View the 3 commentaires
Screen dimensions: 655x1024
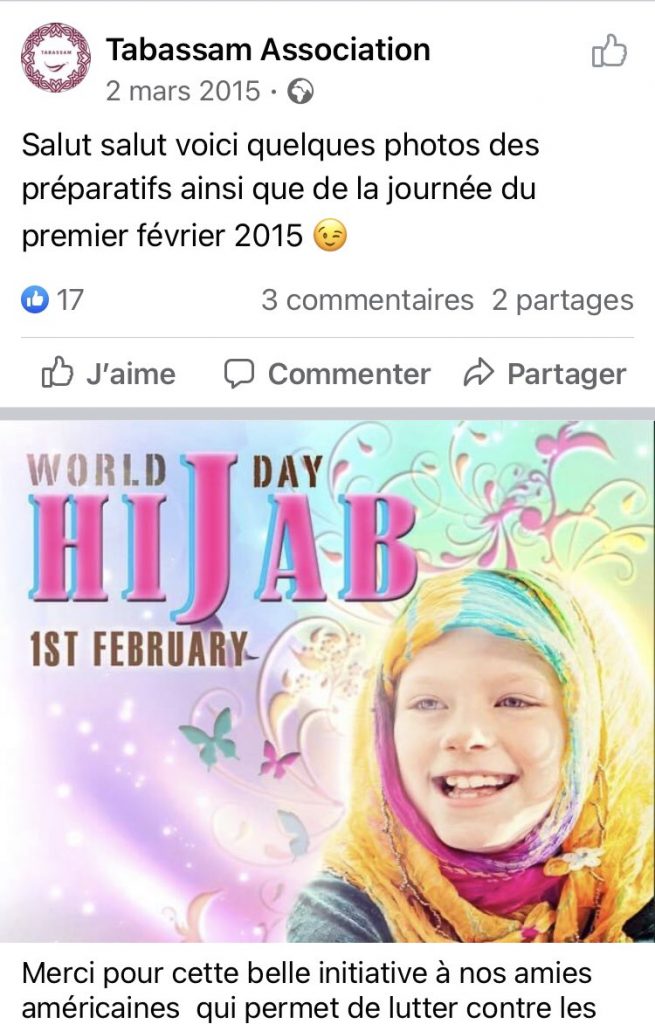367,300
